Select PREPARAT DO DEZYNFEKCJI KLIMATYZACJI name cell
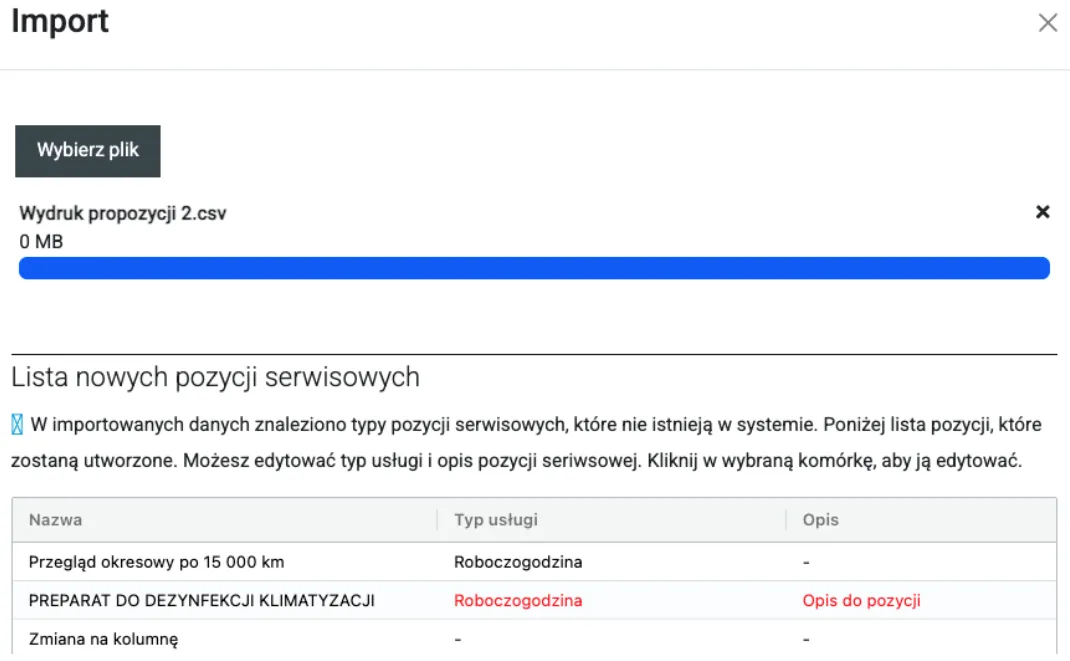This screenshot has height=661, width=1070. click(x=201, y=601)
